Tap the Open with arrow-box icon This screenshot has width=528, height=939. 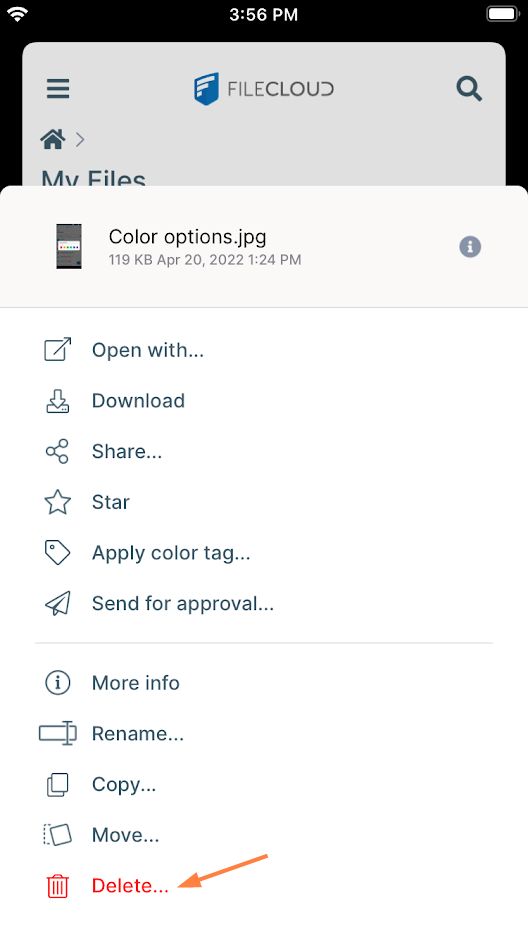click(x=58, y=350)
